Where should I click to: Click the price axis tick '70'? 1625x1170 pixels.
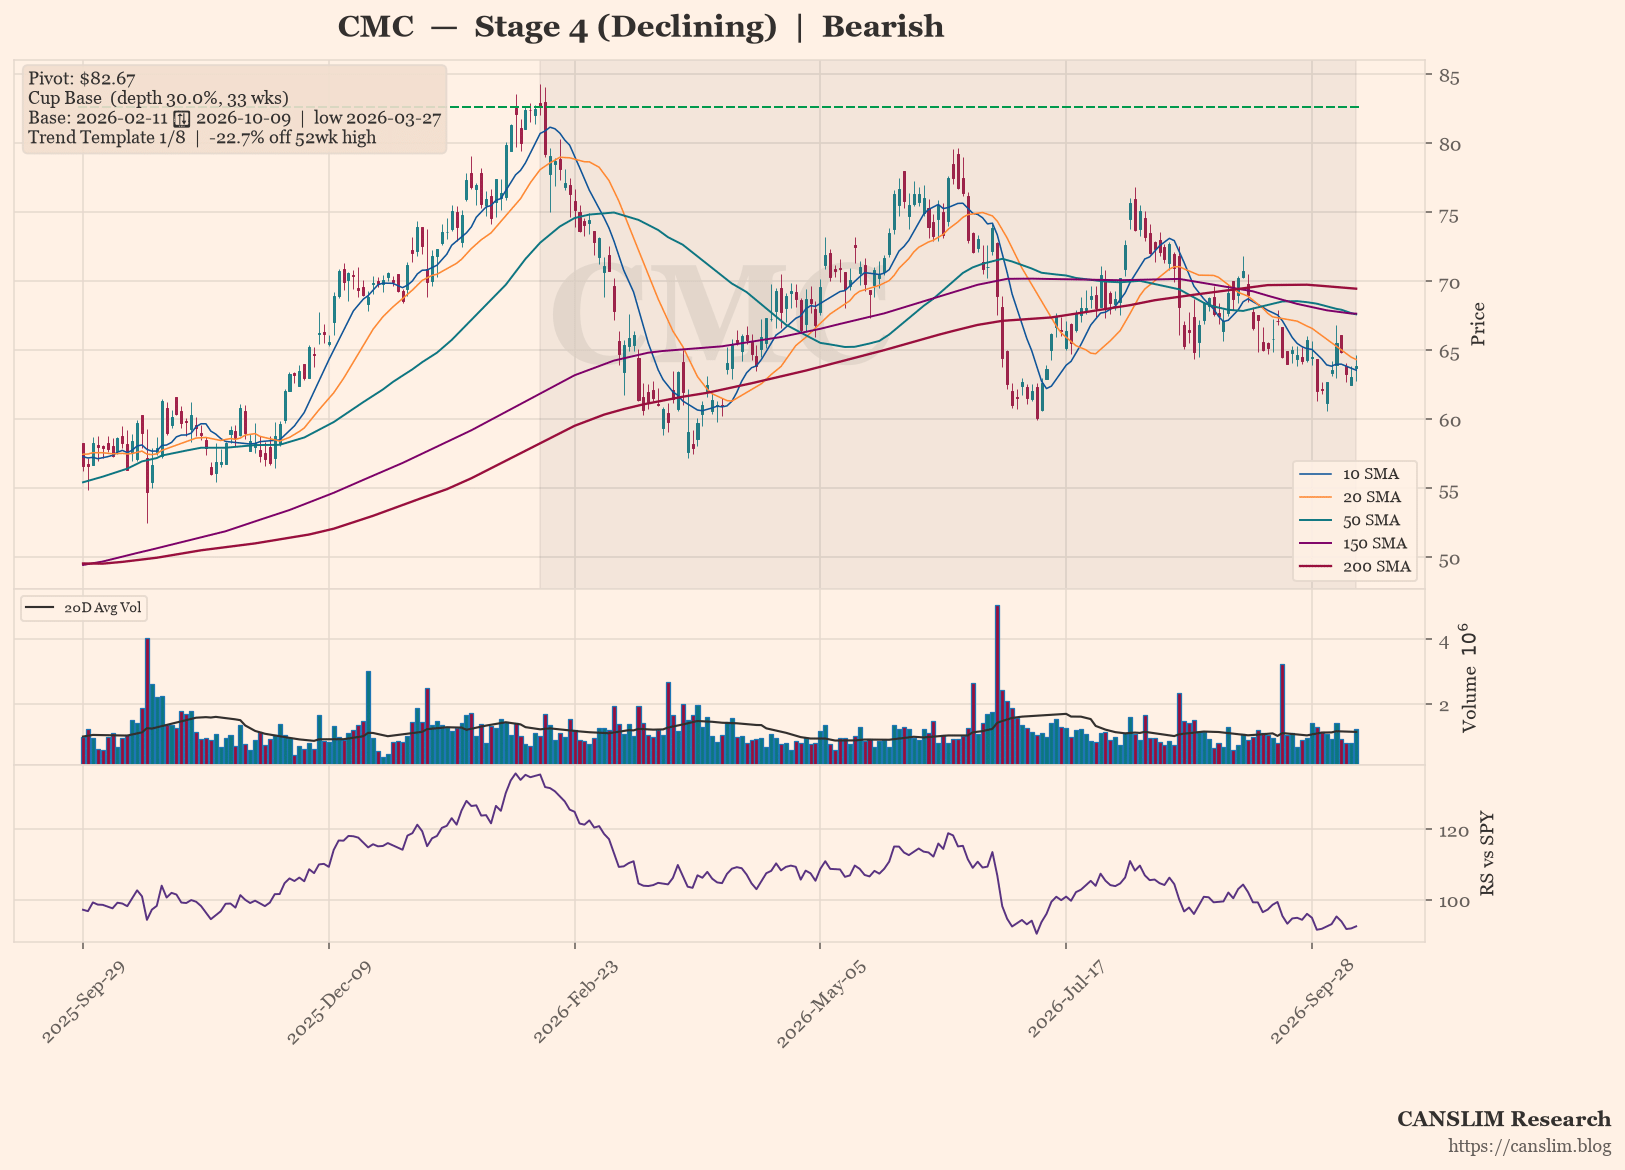[x=1449, y=283]
